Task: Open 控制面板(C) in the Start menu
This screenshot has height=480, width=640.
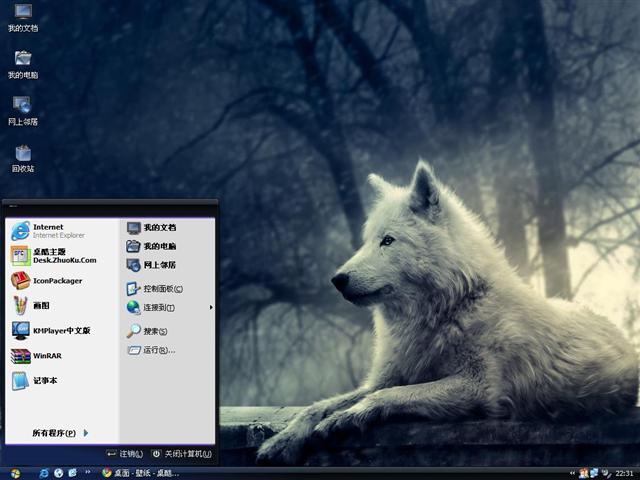Action: (x=160, y=288)
